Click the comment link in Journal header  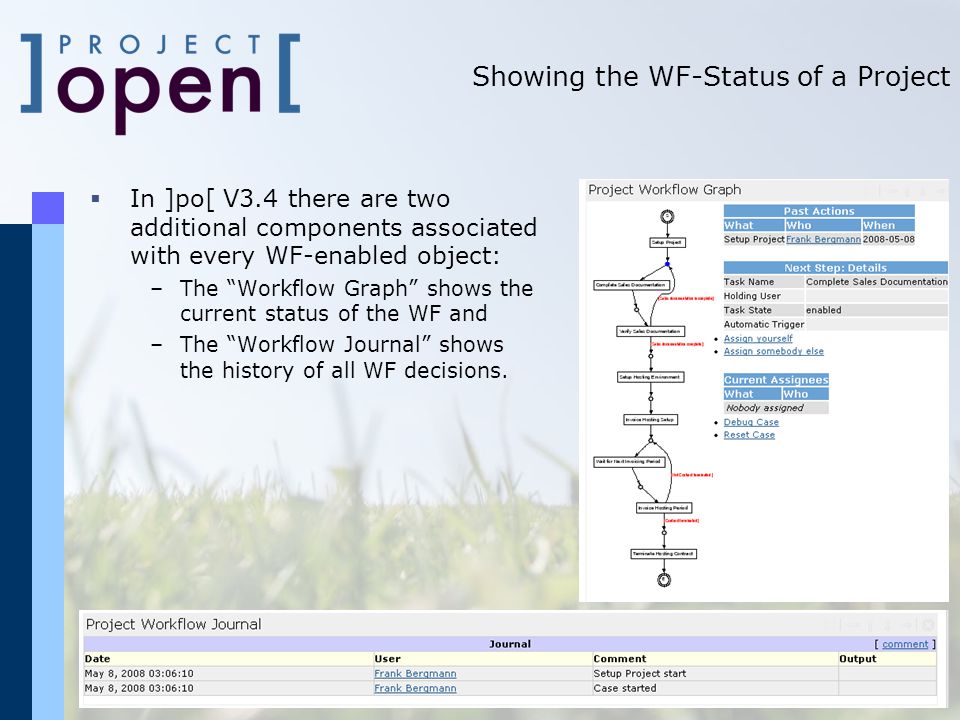pyautogui.click(x=905, y=644)
